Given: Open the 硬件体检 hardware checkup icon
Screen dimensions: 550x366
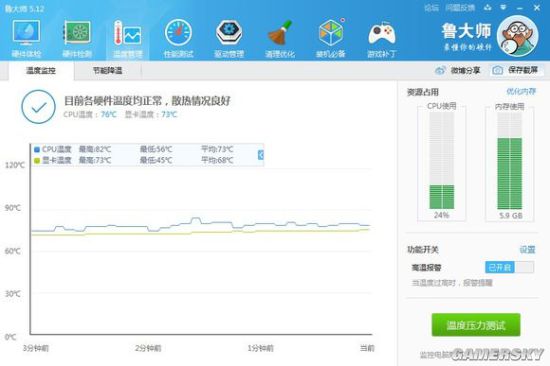Looking at the screenshot, I should 26,38.
